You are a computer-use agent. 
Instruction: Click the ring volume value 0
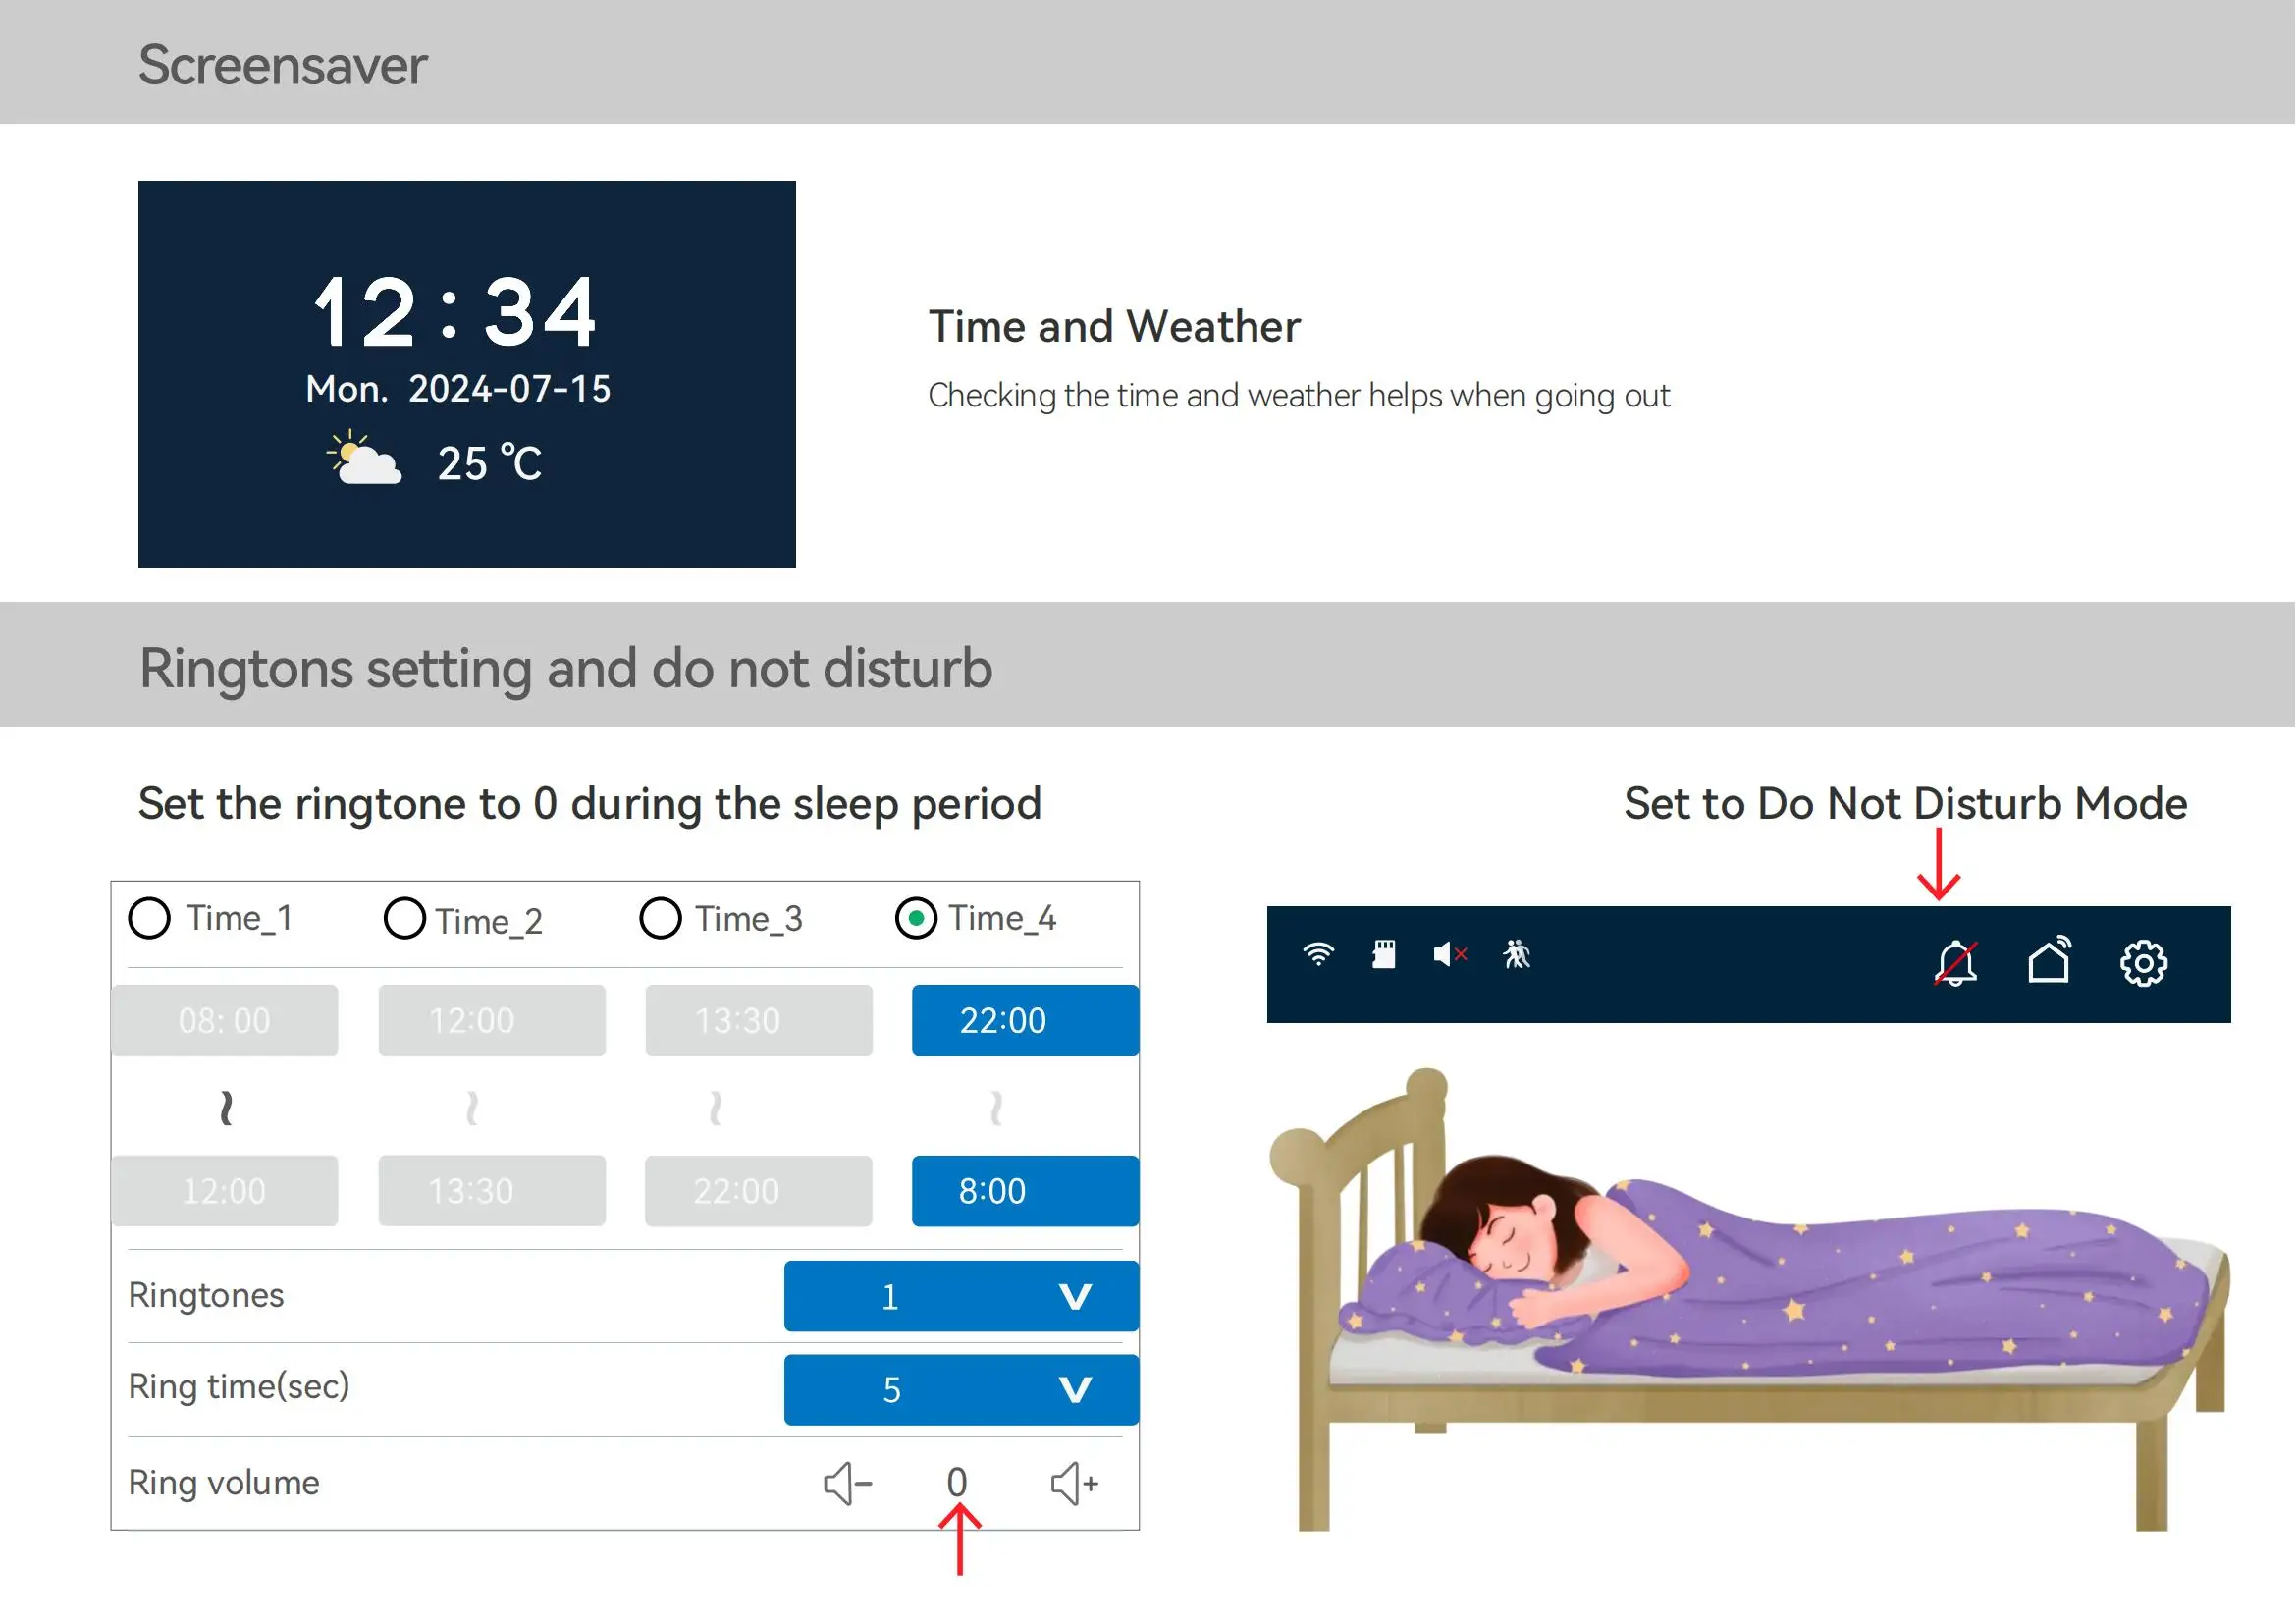[x=957, y=1483]
